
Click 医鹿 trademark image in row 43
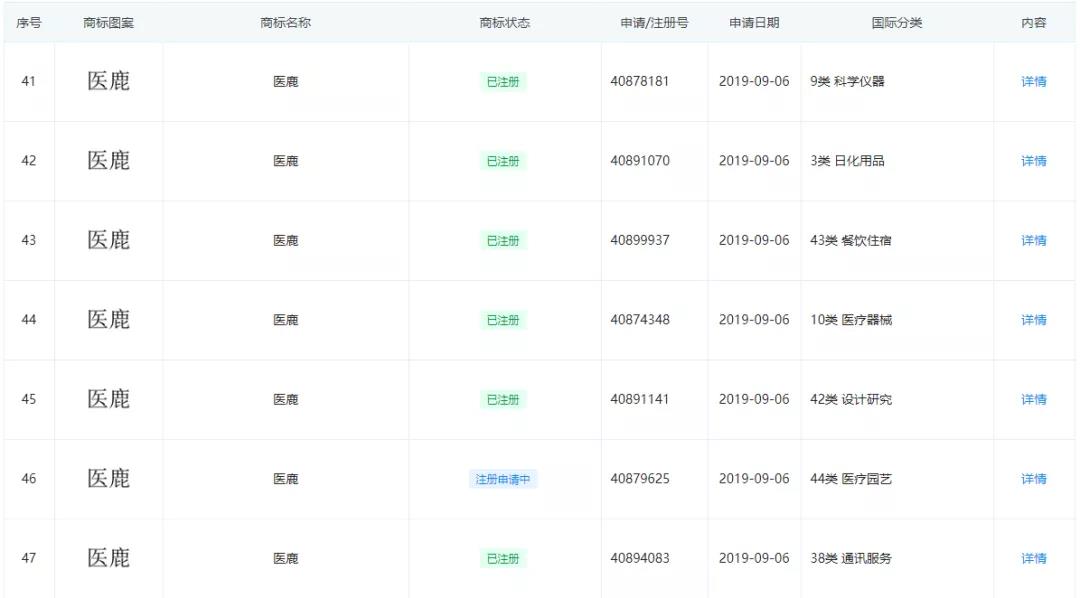pyautogui.click(x=108, y=240)
